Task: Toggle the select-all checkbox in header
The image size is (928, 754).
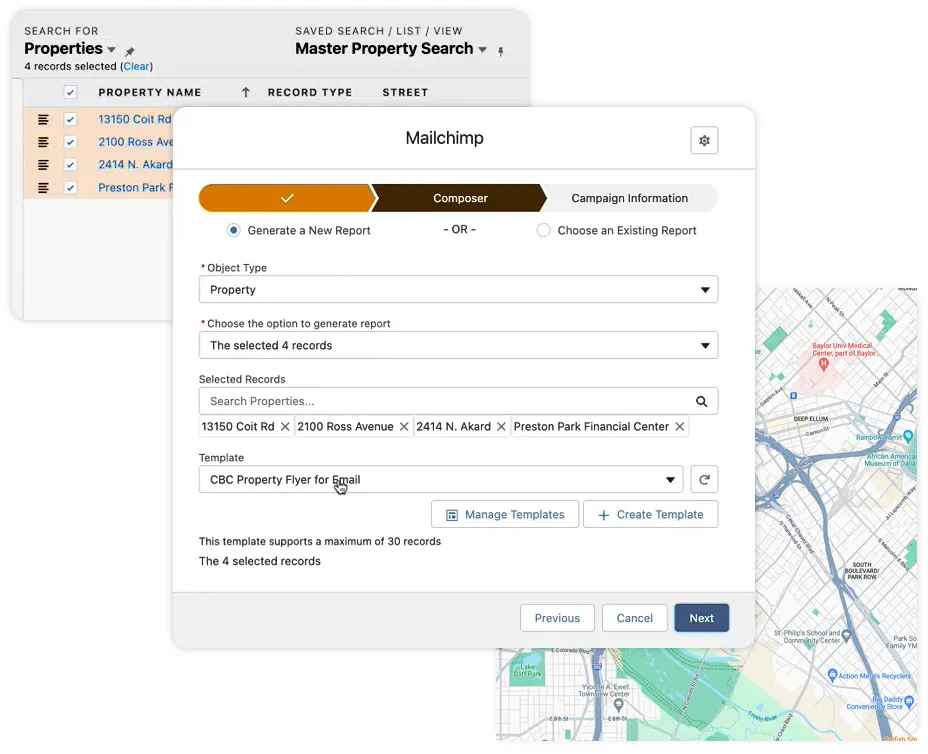Action: coord(70,92)
